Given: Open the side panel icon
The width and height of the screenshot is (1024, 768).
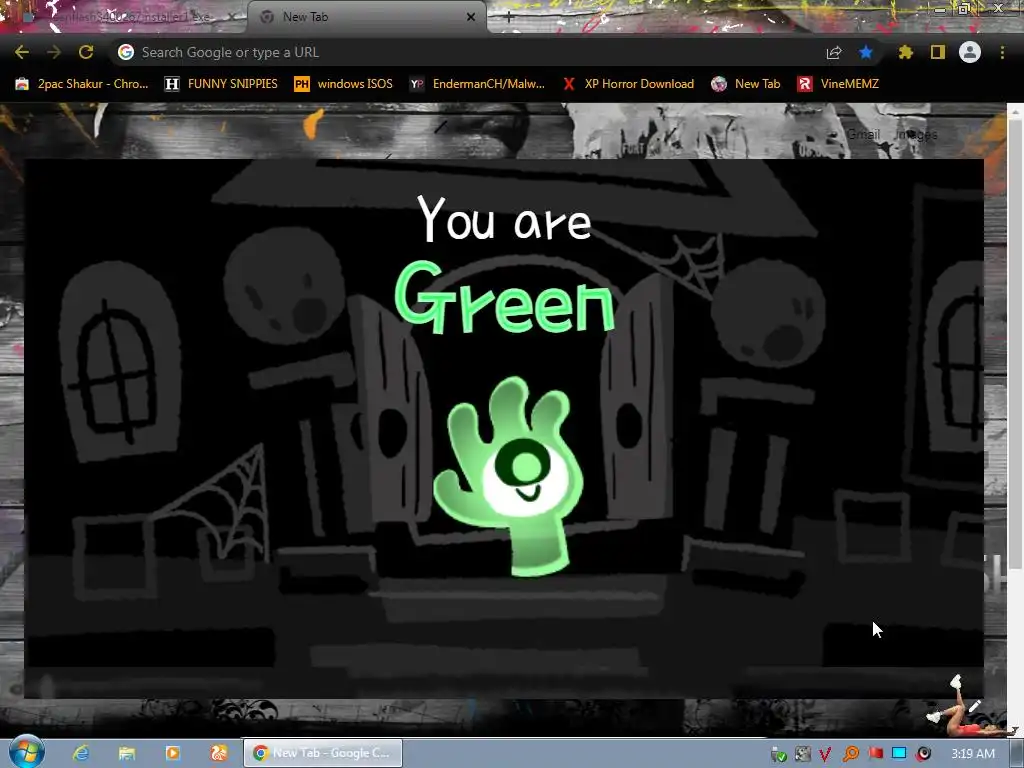Looking at the screenshot, I should (938, 52).
